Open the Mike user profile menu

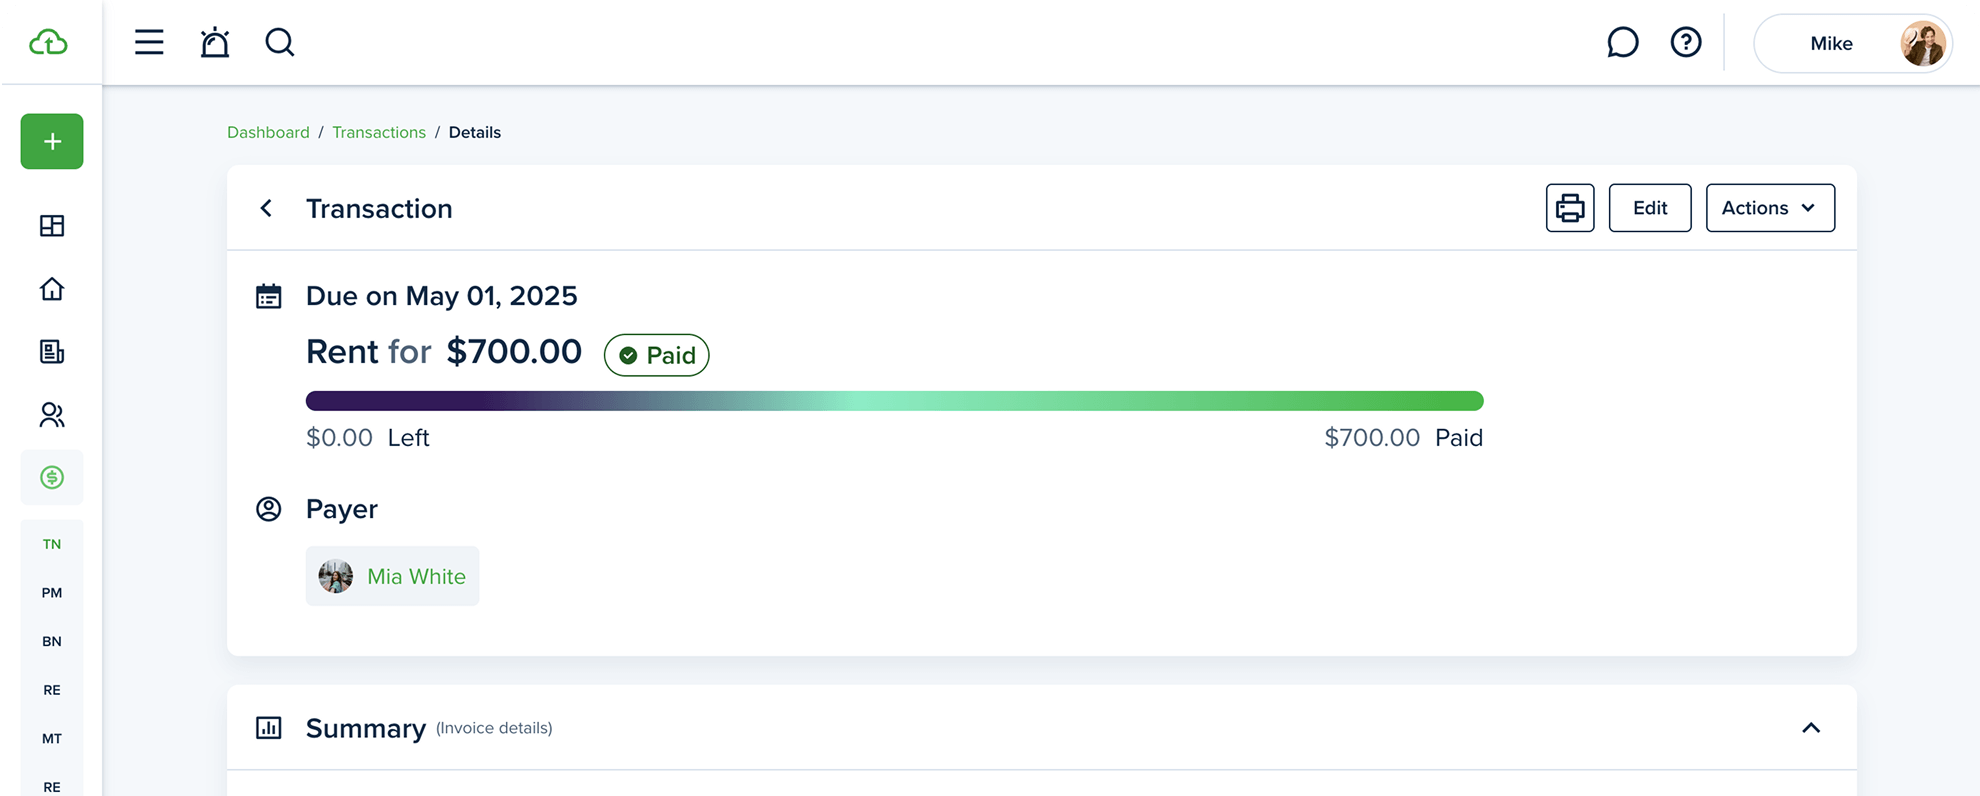coord(1853,43)
